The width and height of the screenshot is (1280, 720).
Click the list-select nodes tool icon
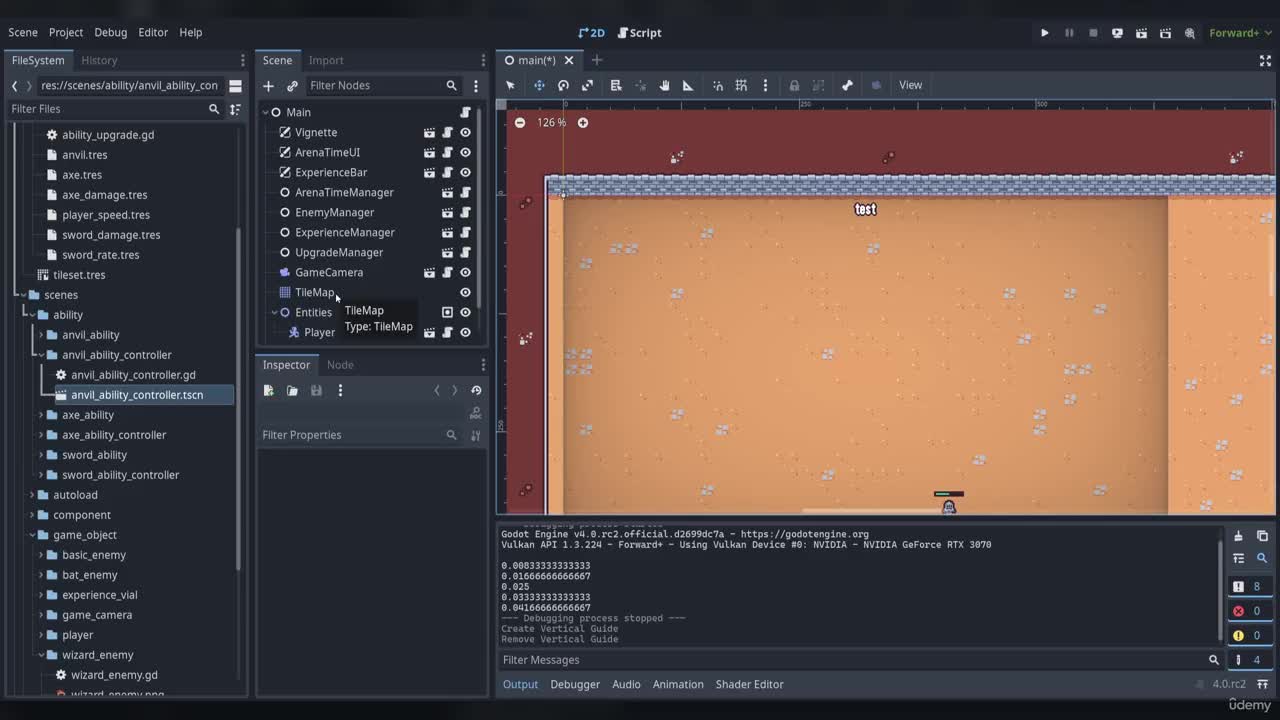[616, 85]
